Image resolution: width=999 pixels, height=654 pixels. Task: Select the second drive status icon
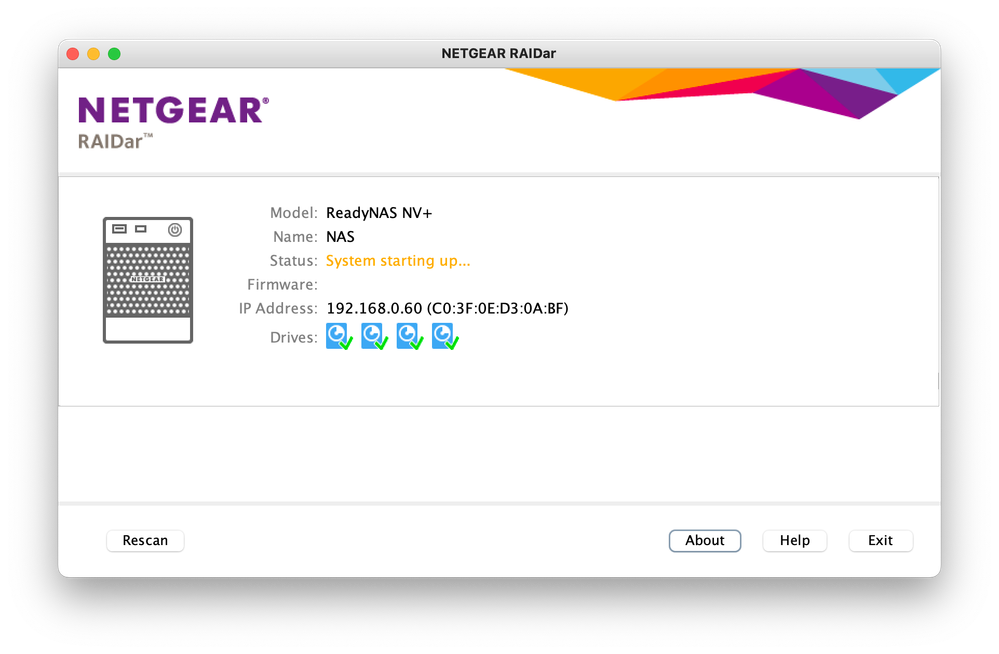[x=374, y=336]
